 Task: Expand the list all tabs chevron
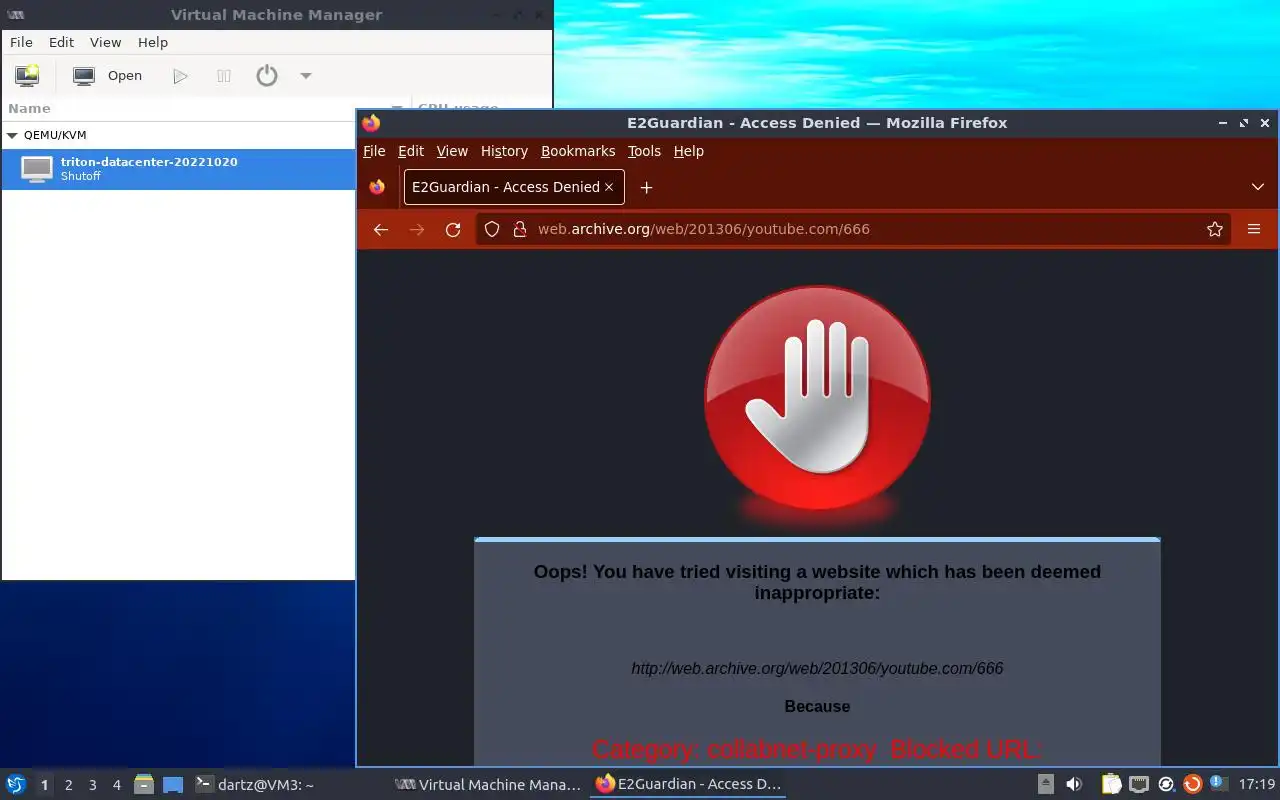1258,187
